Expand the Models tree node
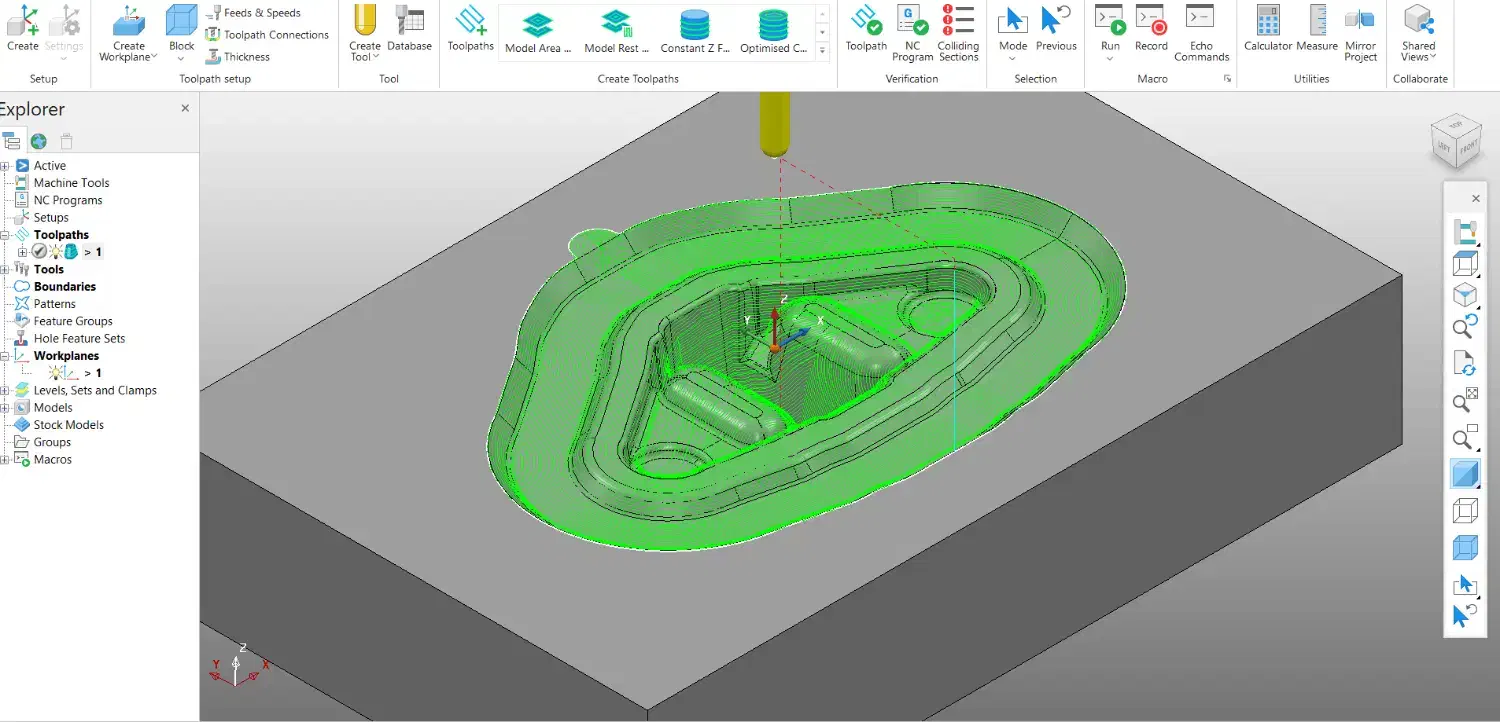This screenshot has width=1500, height=722. click(x=5, y=408)
